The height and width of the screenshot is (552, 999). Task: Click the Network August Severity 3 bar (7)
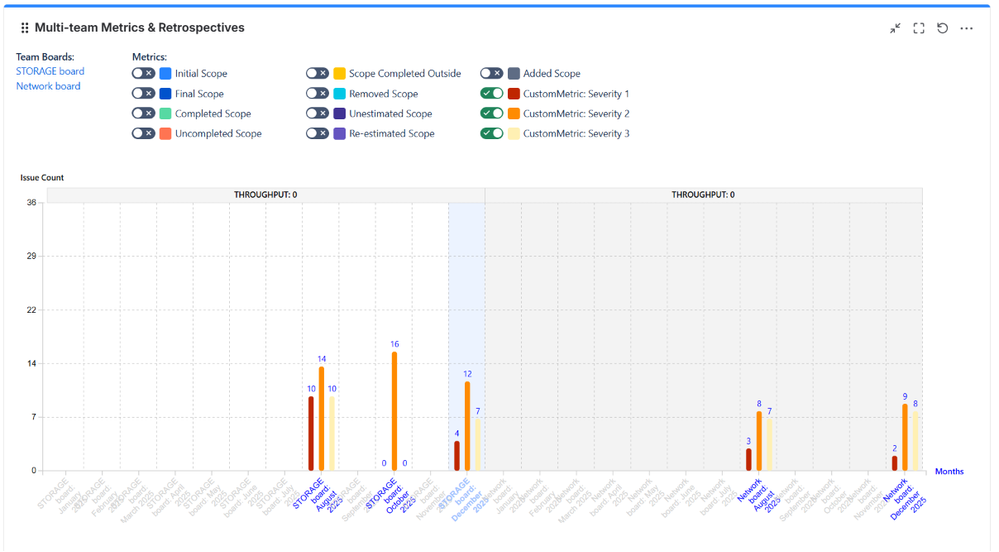(769, 445)
